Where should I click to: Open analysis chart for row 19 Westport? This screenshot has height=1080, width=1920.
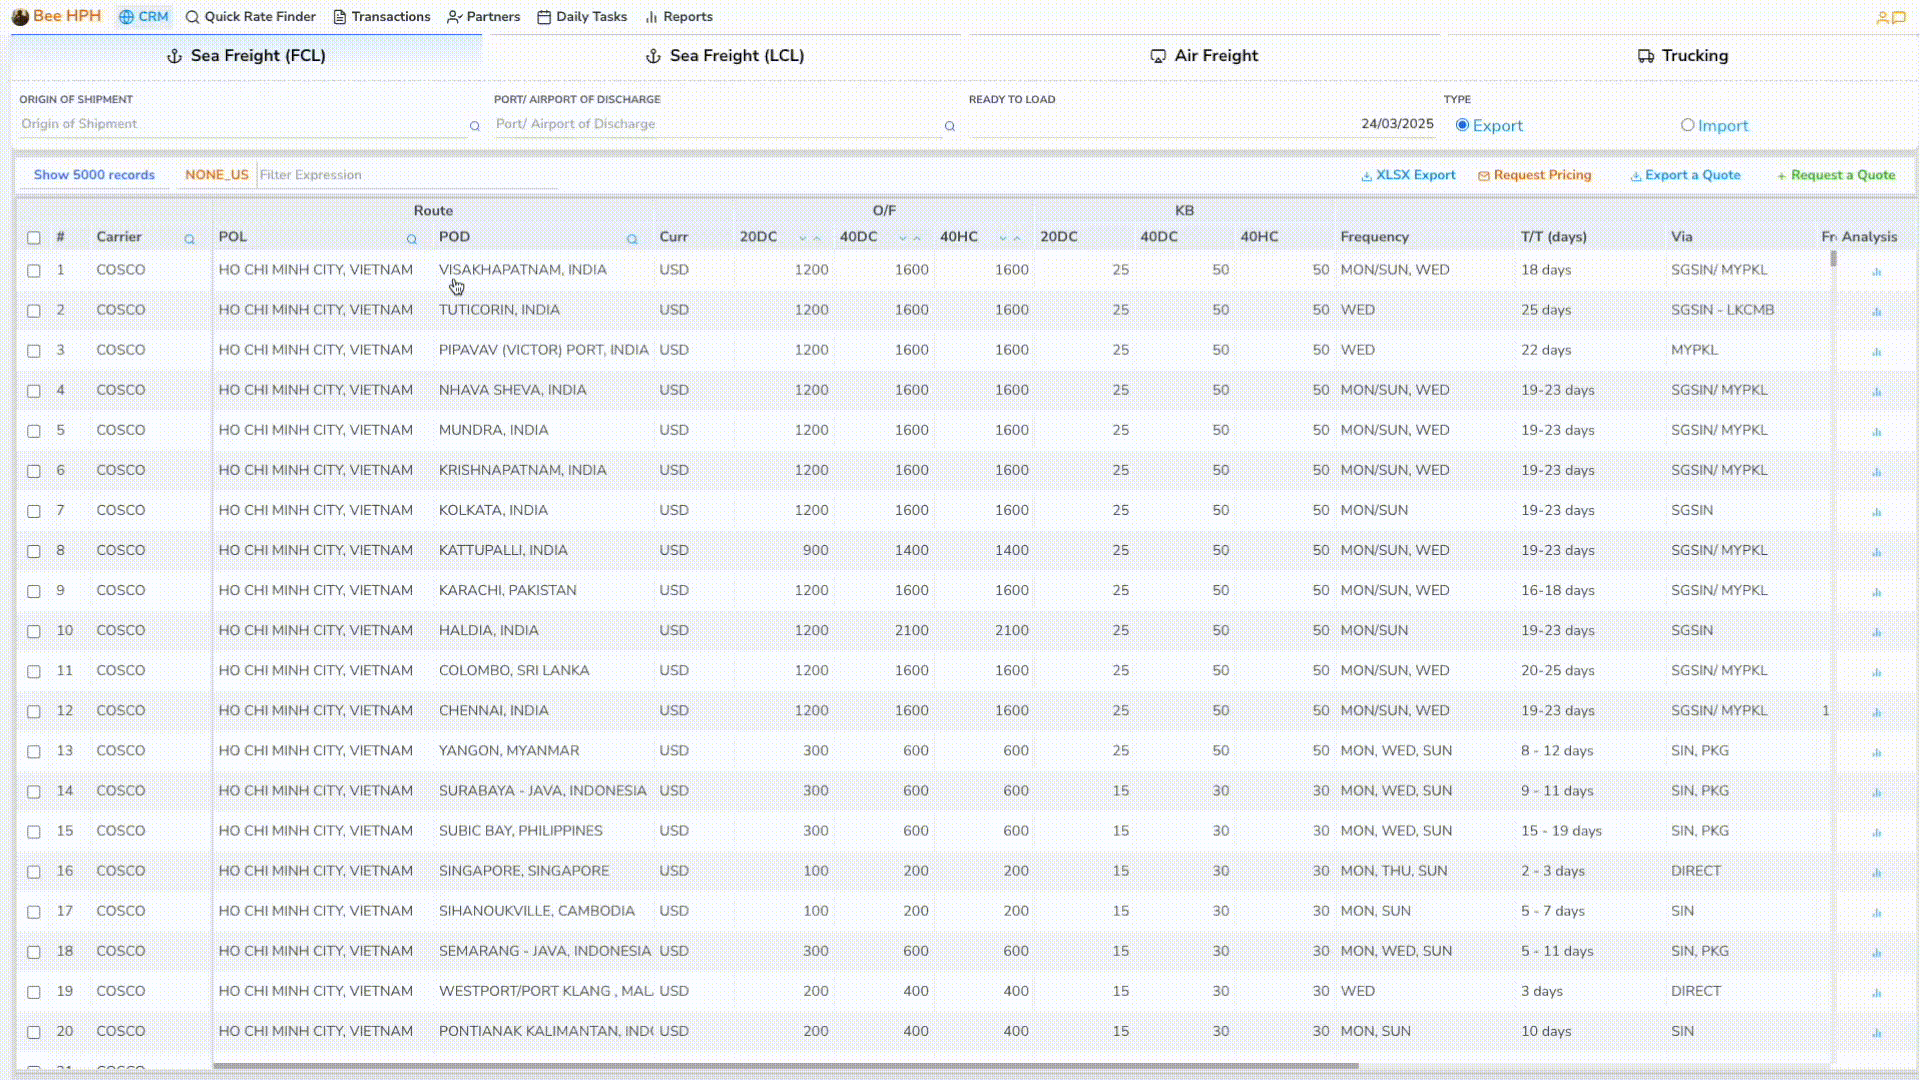[1877, 992]
